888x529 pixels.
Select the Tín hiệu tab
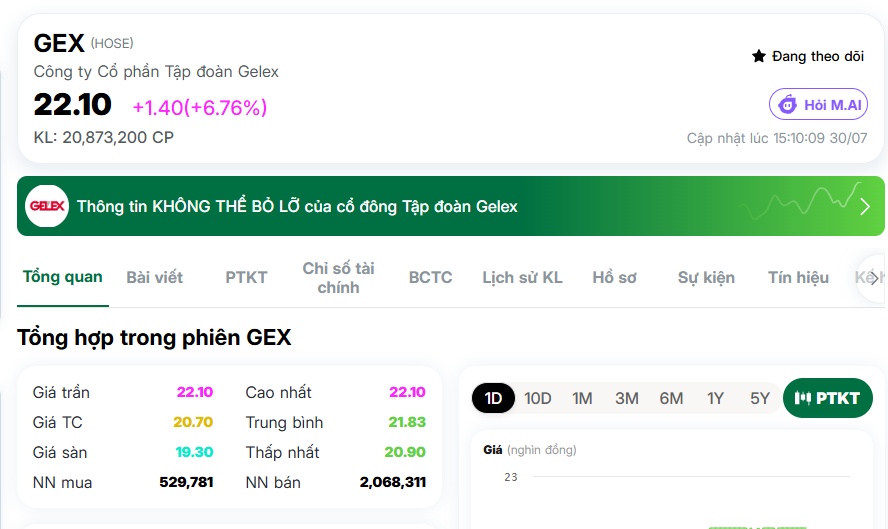(x=798, y=278)
